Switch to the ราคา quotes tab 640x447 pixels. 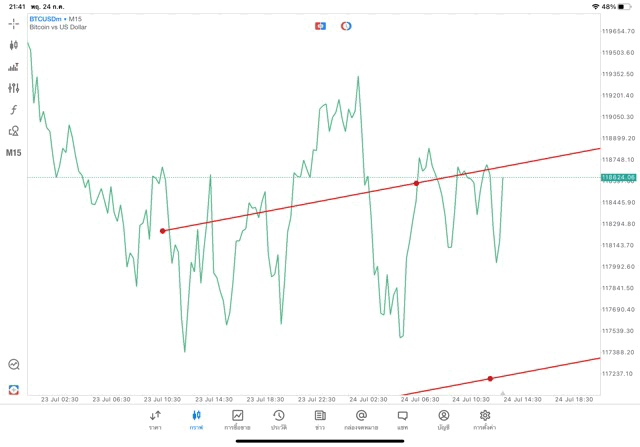tap(155, 420)
